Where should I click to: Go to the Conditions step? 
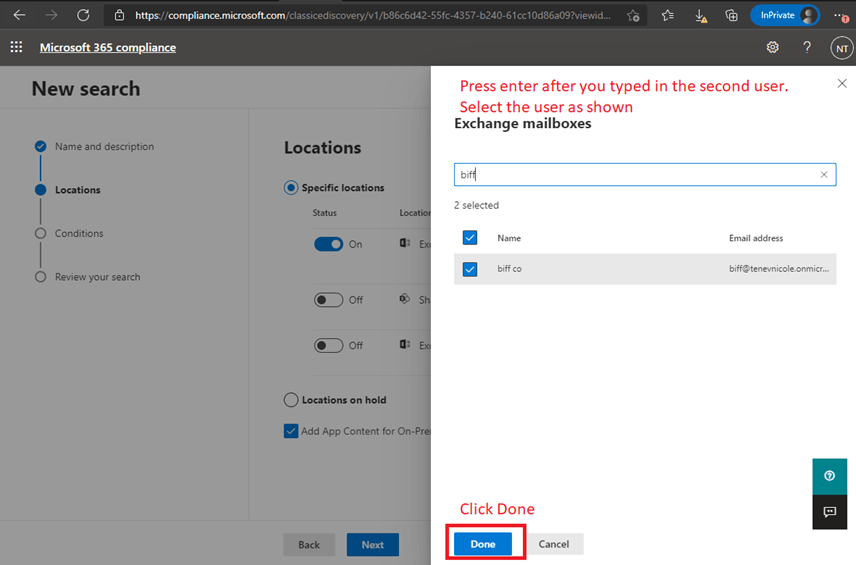pos(79,233)
